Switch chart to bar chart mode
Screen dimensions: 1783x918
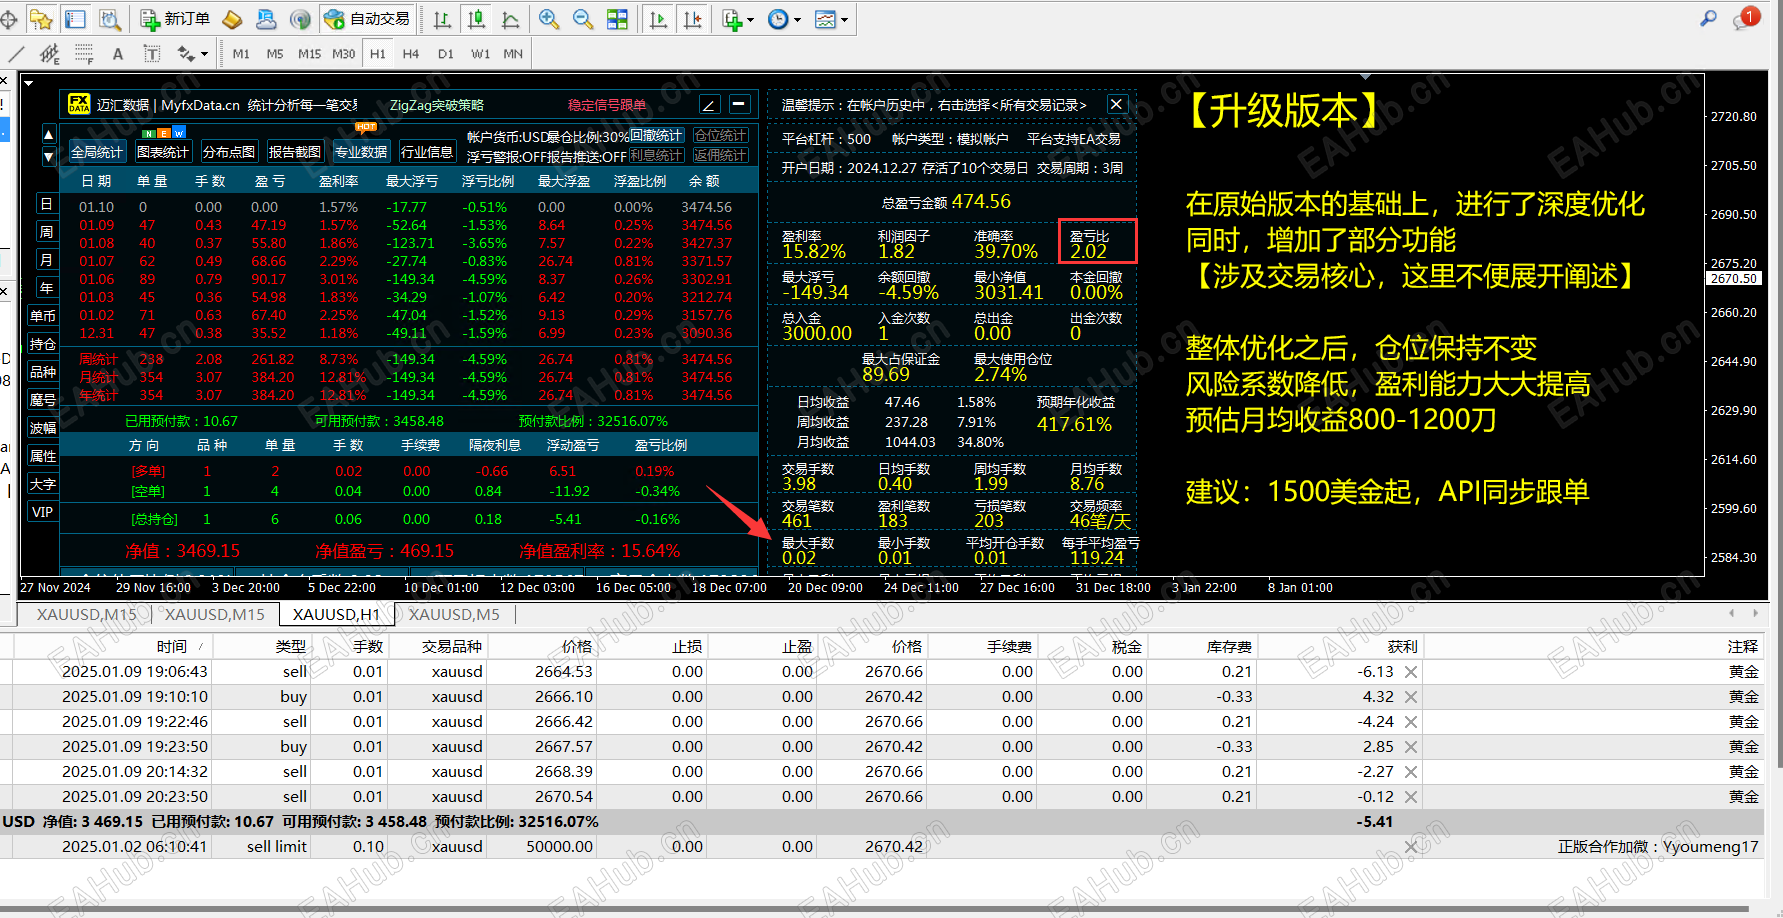443,19
